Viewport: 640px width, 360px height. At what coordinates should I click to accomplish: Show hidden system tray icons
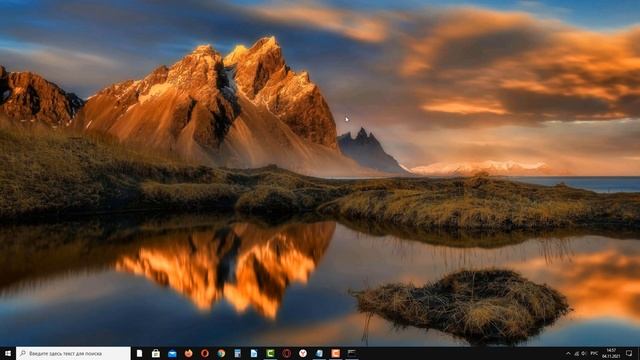coord(568,353)
